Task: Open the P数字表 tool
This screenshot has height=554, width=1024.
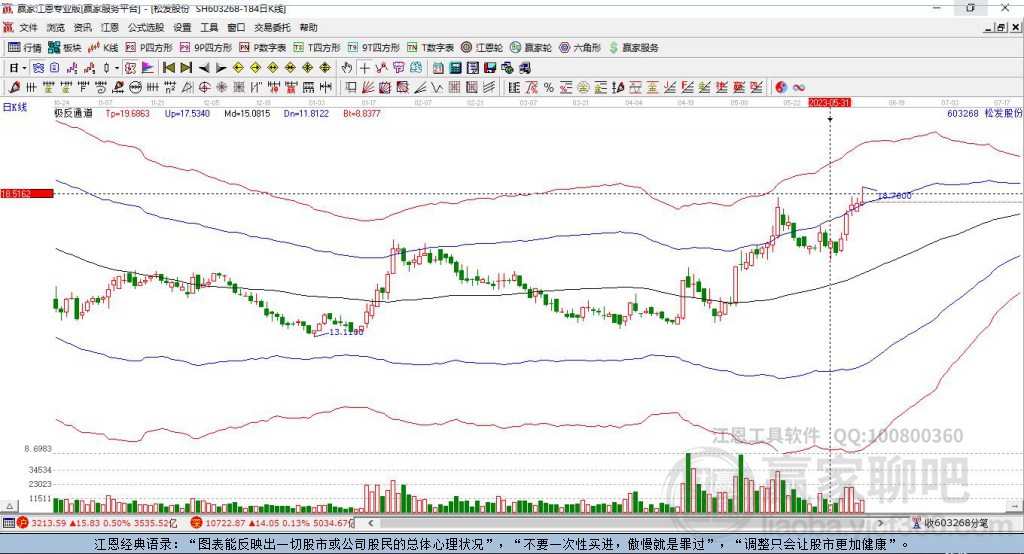Action: click(x=263, y=48)
